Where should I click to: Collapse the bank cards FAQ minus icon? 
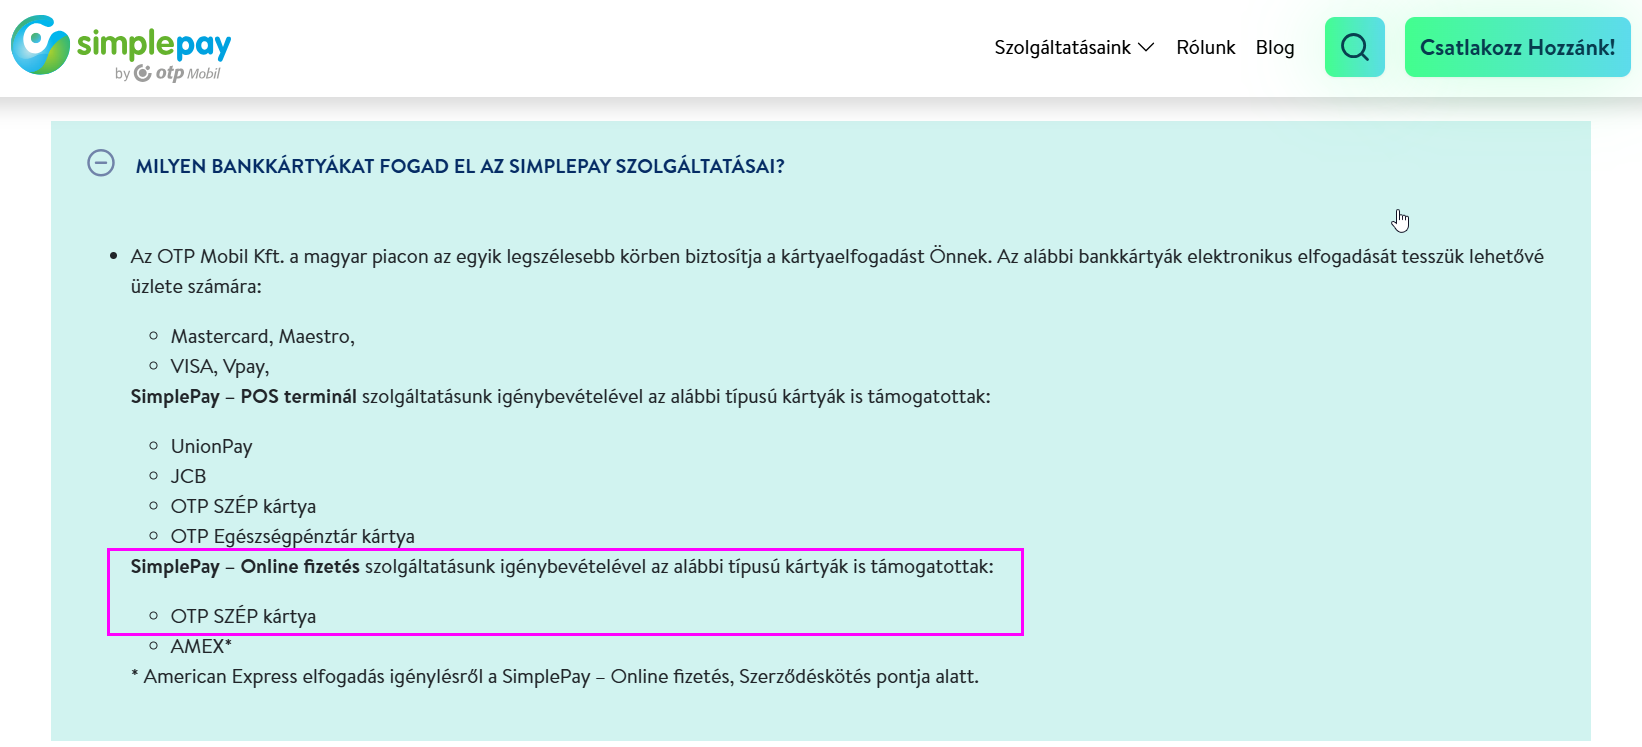[101, 163]
